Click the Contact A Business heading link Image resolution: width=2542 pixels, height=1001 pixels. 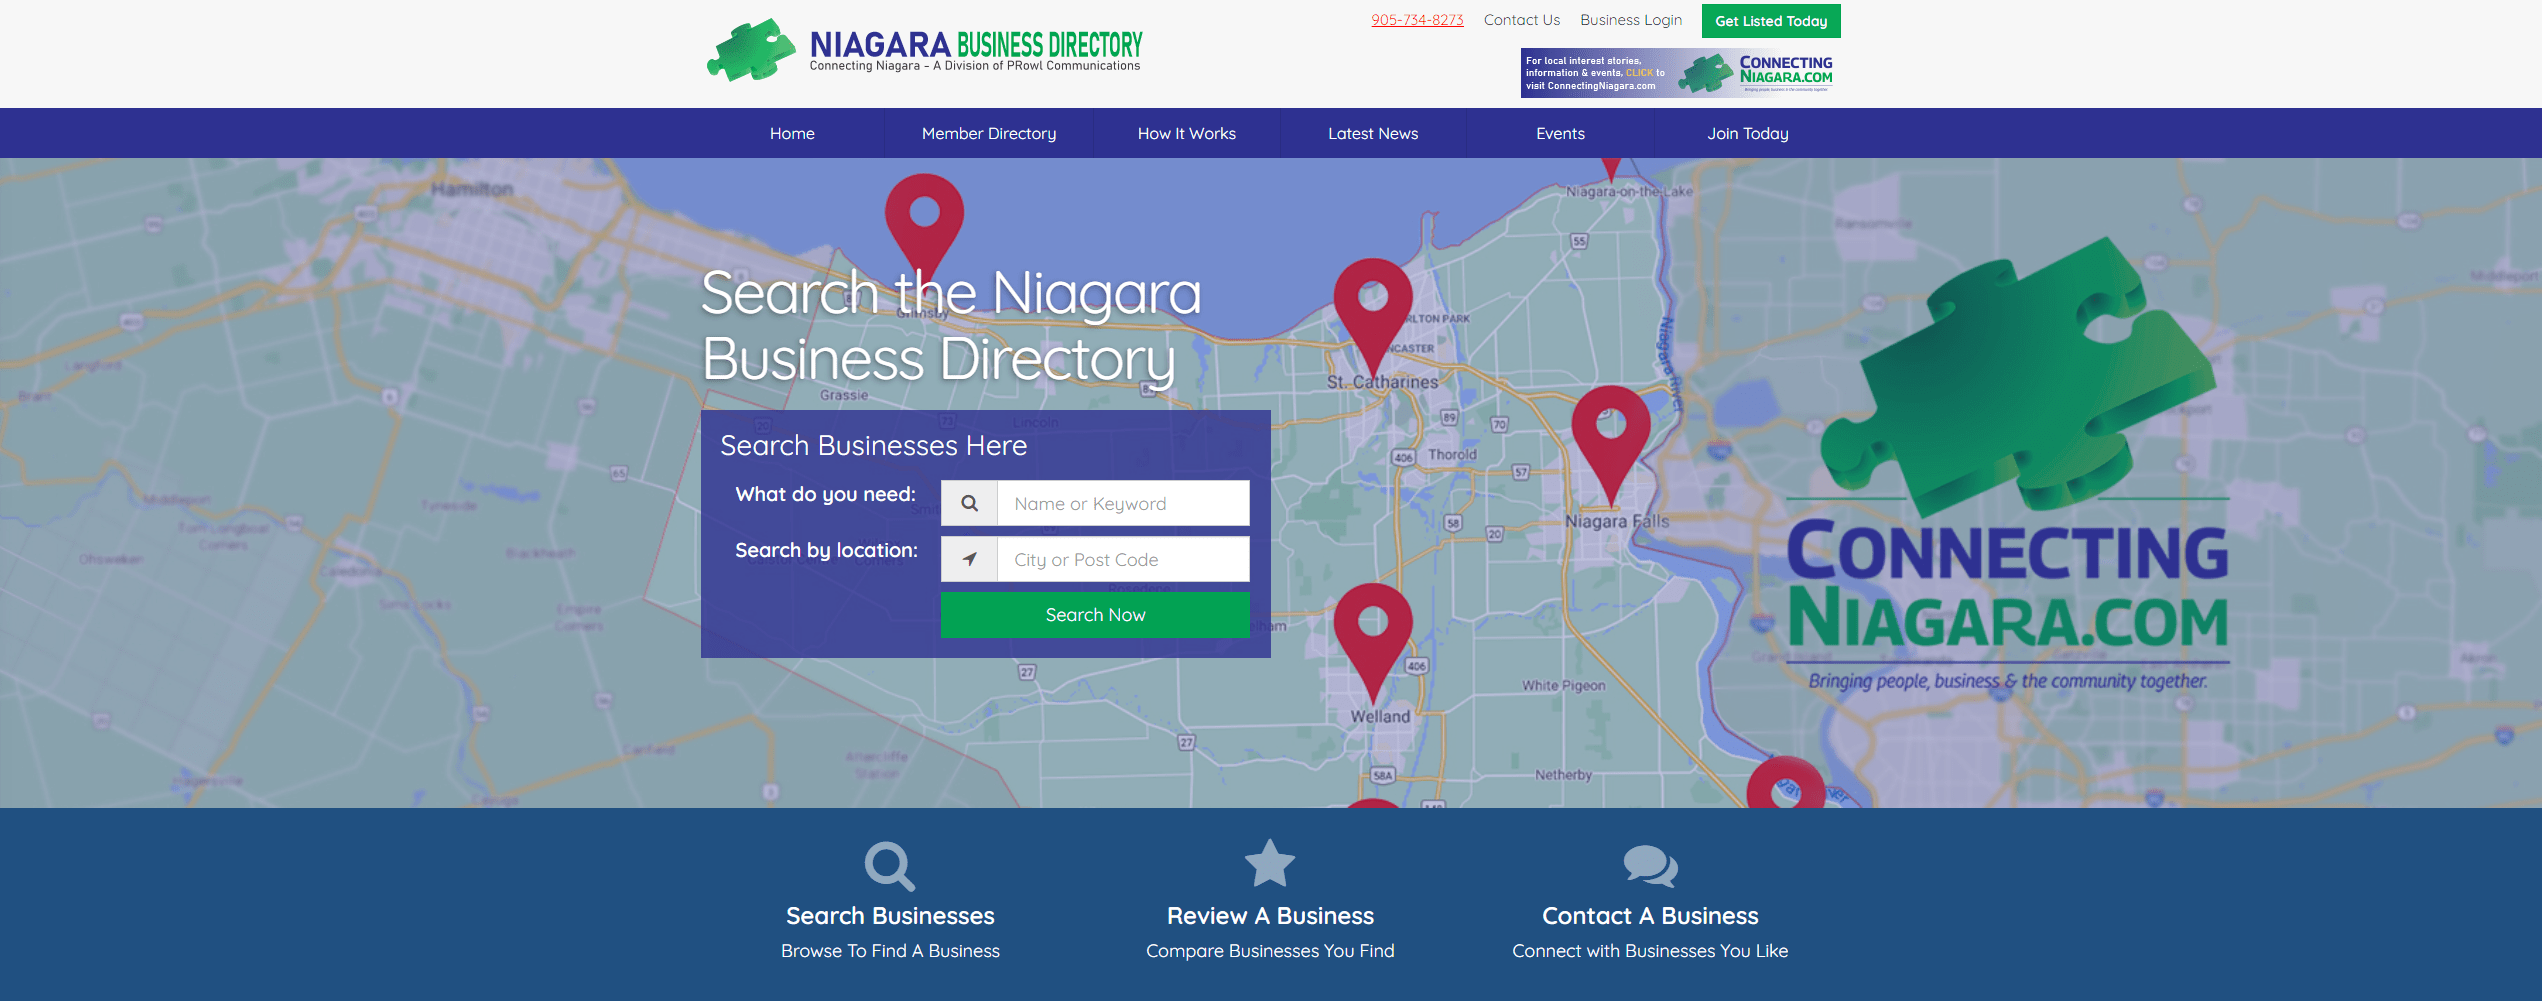click(1650, 916)
